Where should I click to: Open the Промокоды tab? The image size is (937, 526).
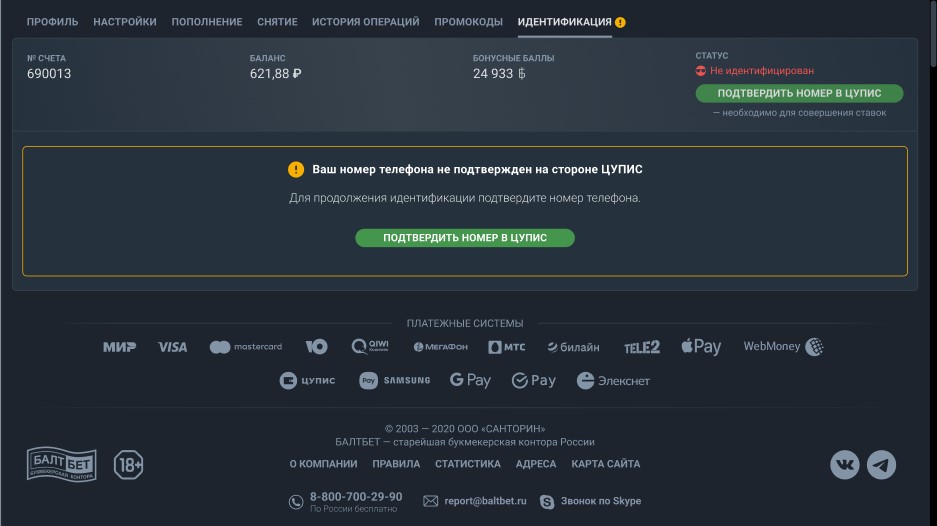click(x=468, y=22)
